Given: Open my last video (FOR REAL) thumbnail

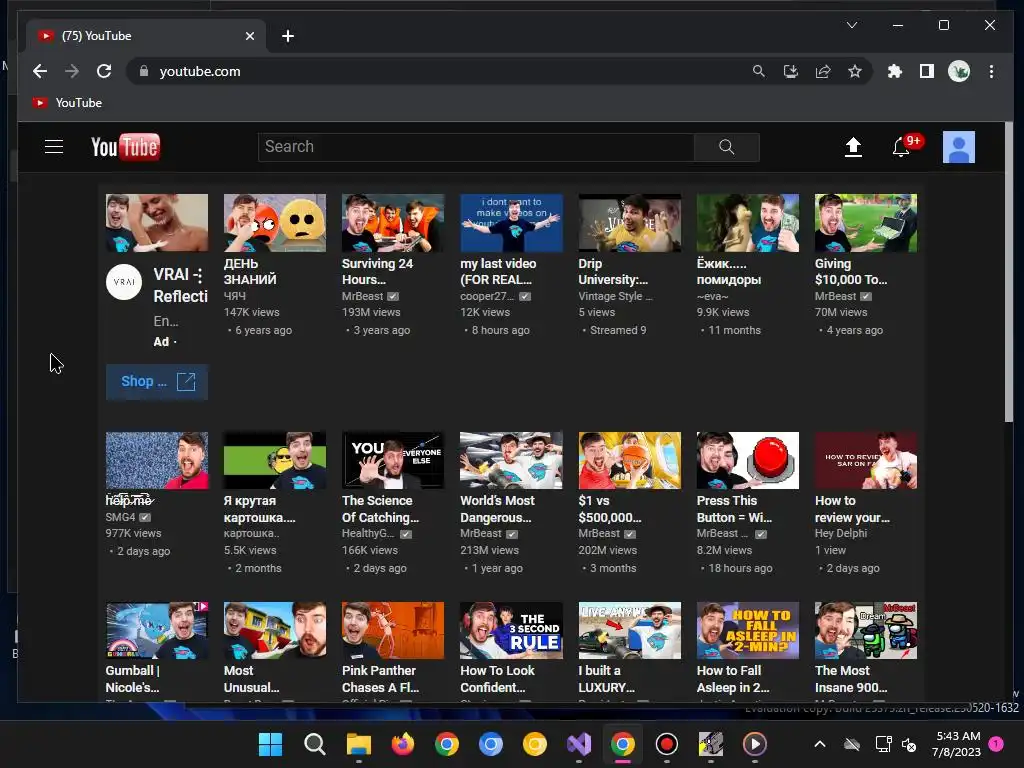Looking at the screenshot, I should [511, 223].
